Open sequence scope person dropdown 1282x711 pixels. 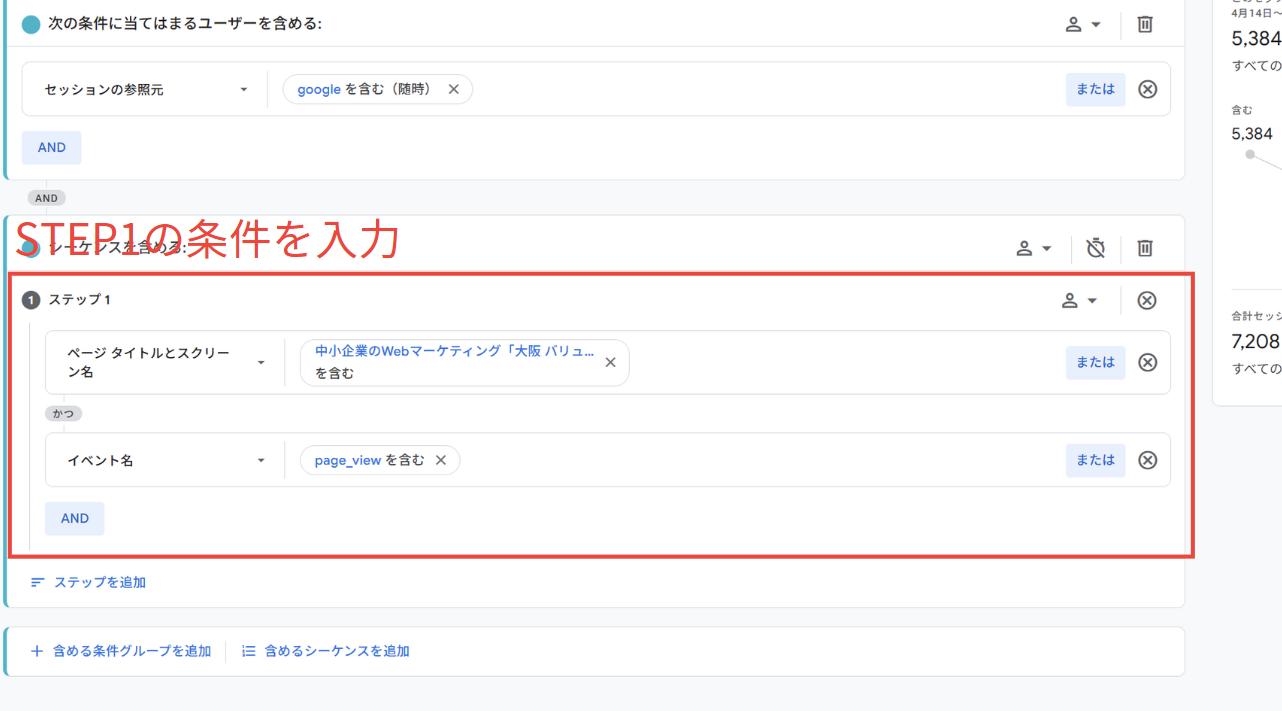coord(1034,248)
